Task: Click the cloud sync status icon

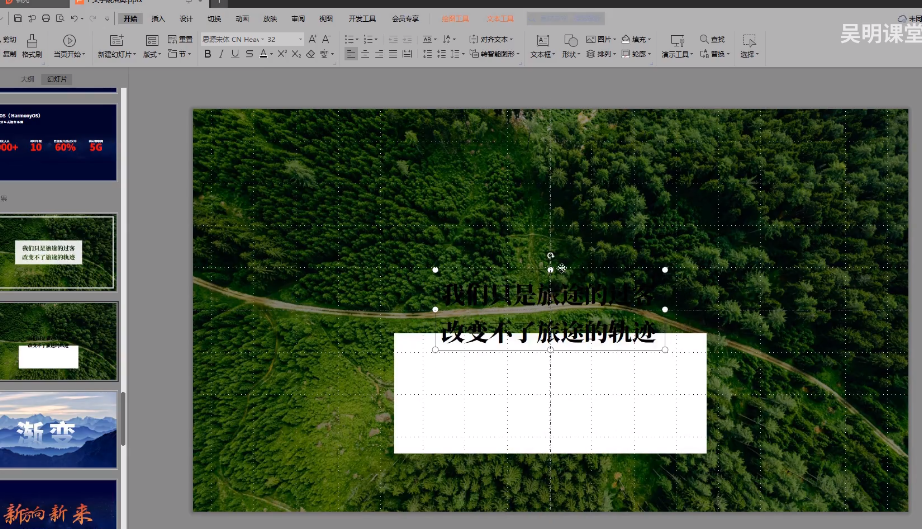Action: click(x=902, y=19)
